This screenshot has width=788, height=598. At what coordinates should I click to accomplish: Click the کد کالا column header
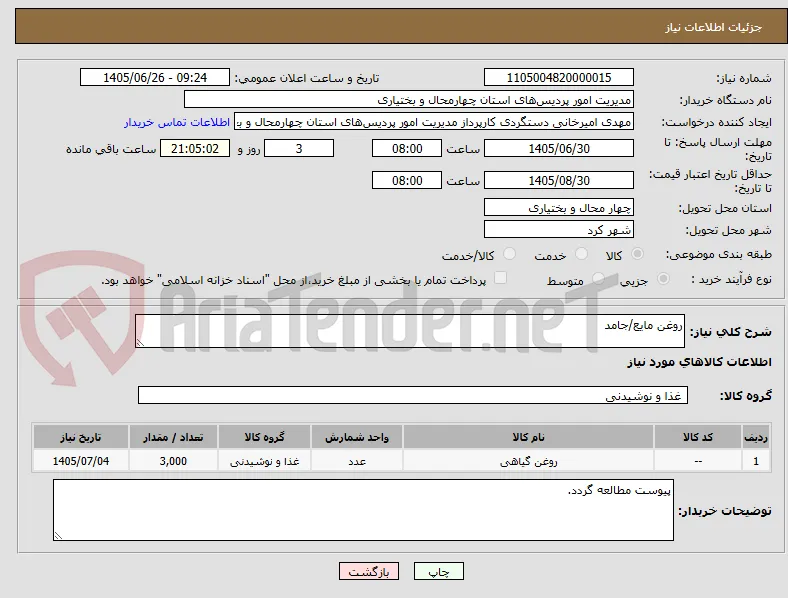698,437
